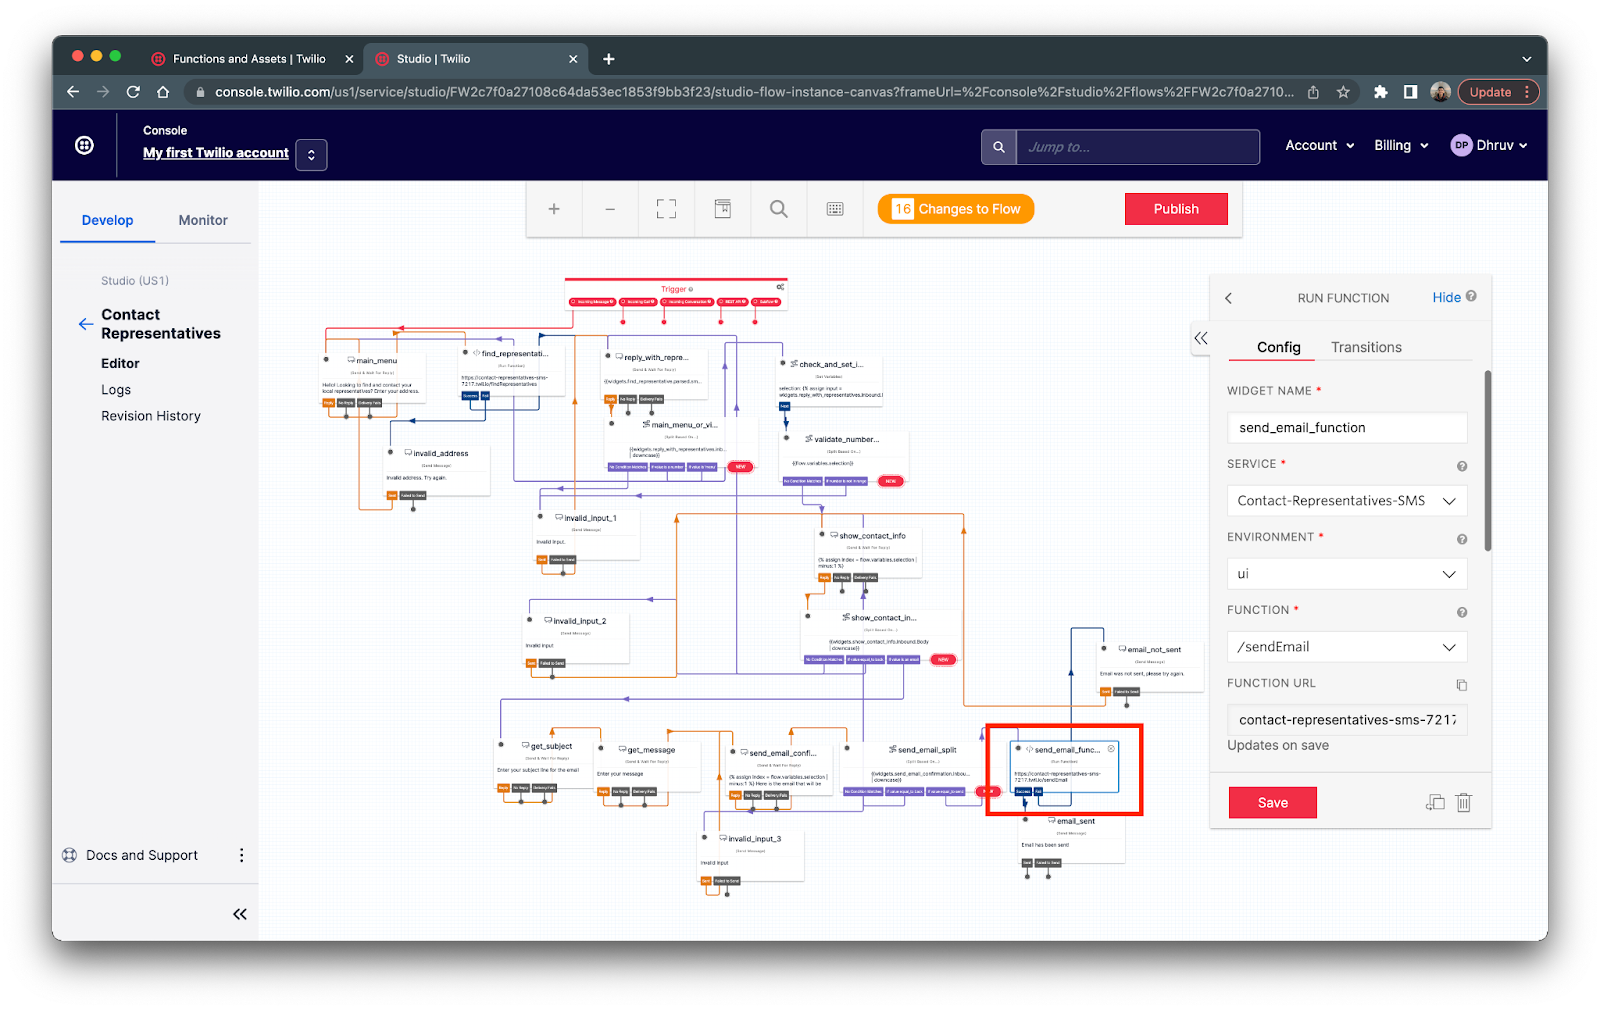This screenshot has width=1600, height=1010.
Task: Open the widget library icon in toolbar
Action: pos(722,209)
